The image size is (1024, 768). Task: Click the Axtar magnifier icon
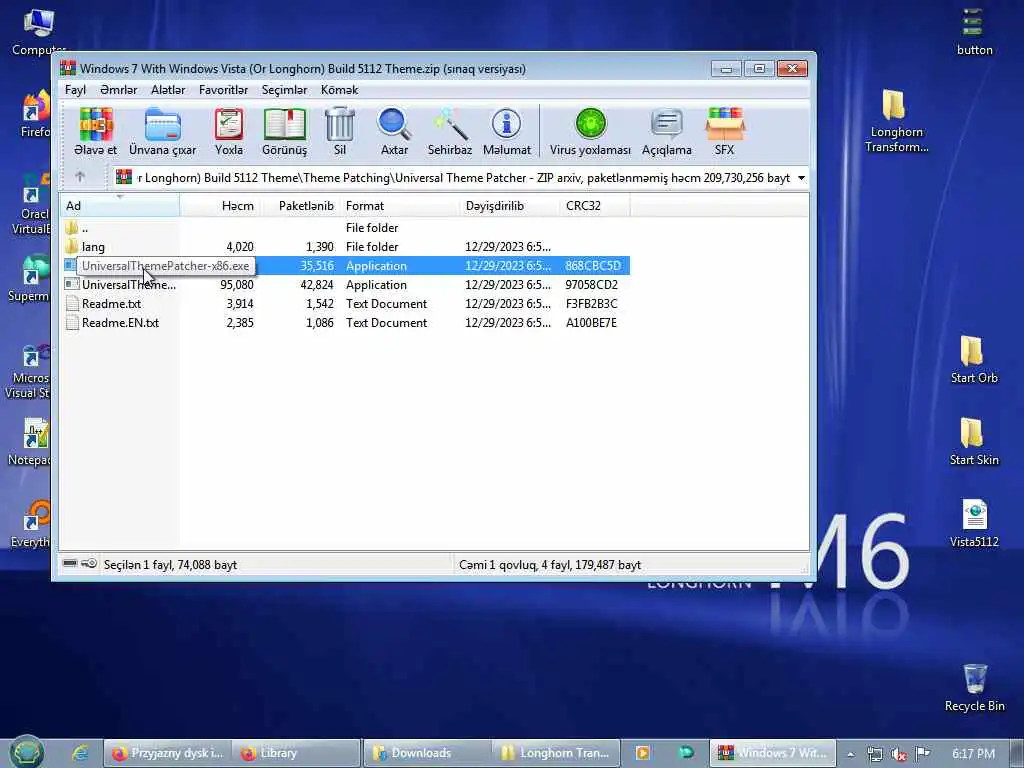coord(394,132)
